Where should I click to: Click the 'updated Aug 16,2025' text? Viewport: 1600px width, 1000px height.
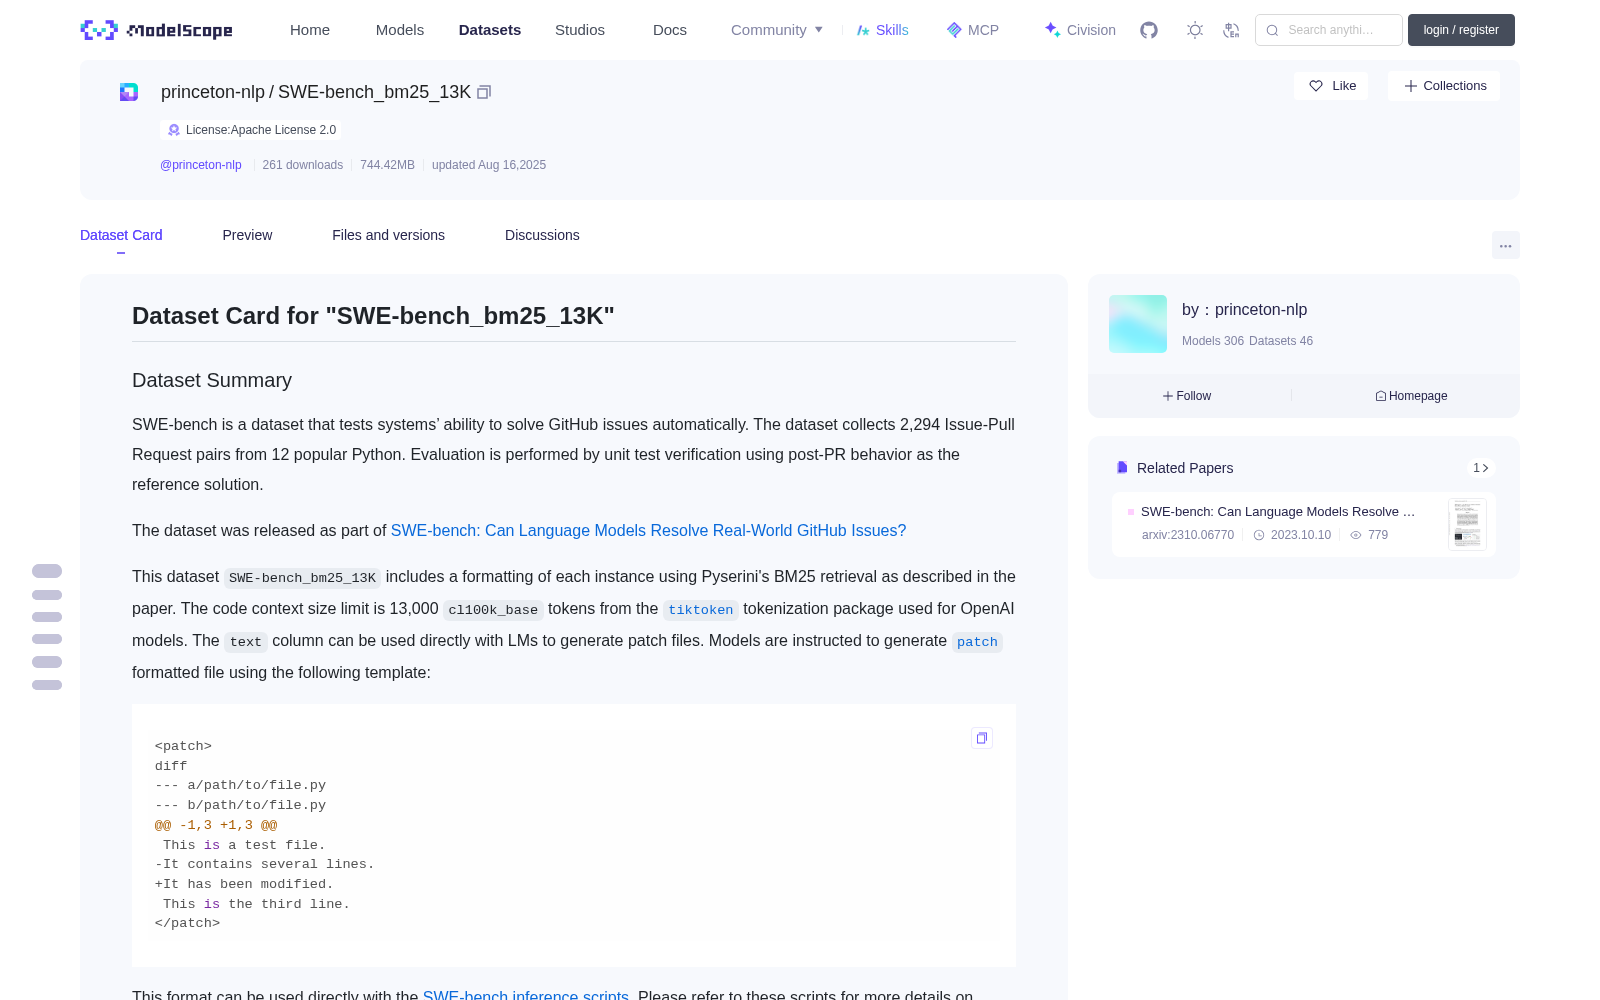pyautogui.click(x=489, y=165)
